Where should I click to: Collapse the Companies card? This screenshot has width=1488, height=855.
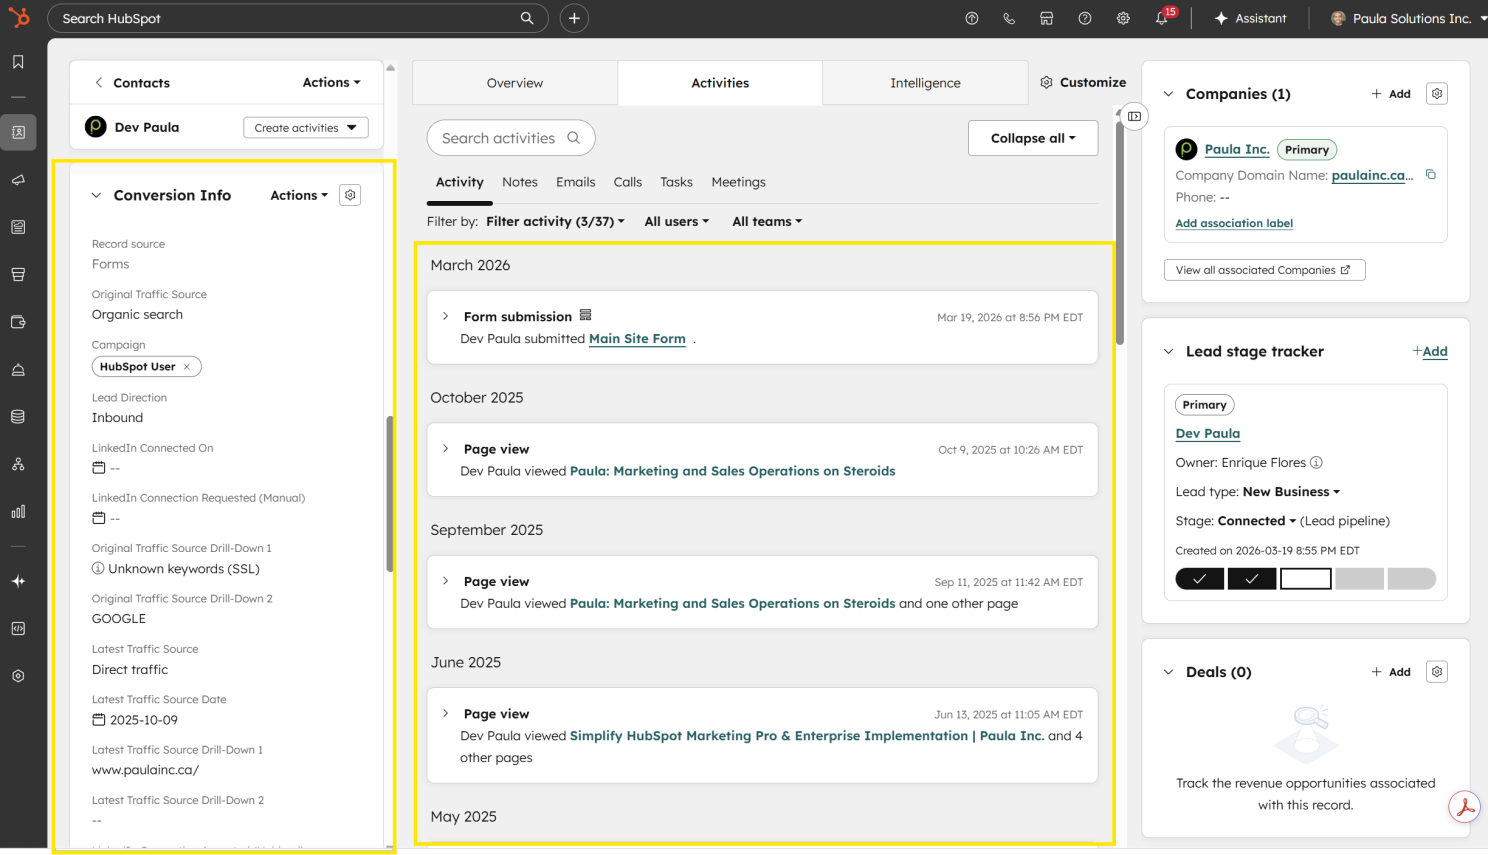1168,94
